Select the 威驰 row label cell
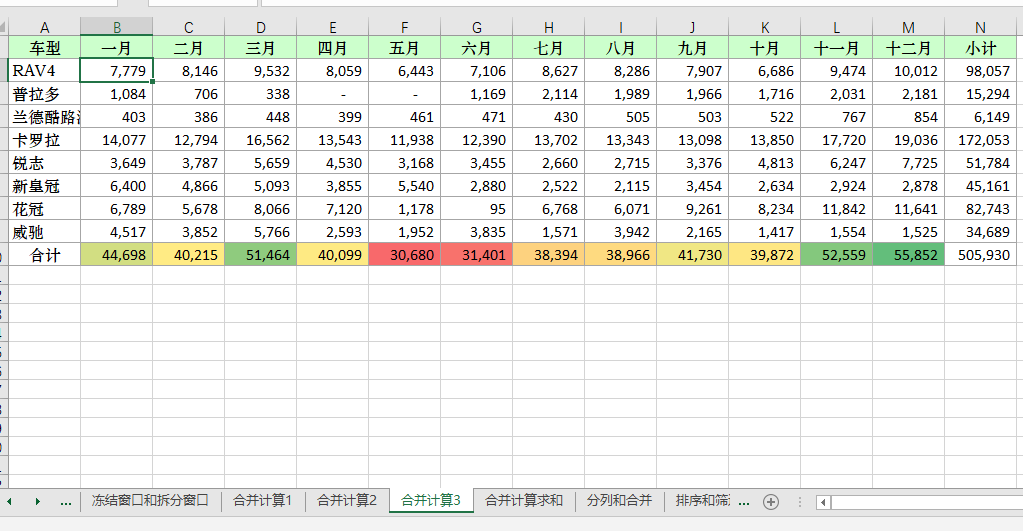1023x531 pixels. [x=44, y=232]
